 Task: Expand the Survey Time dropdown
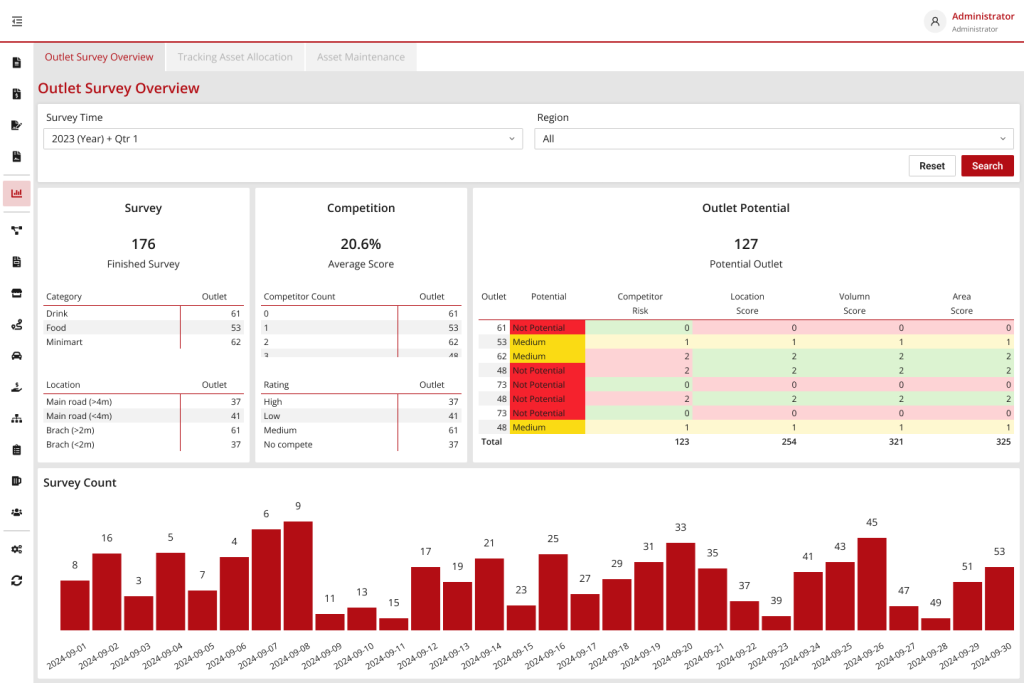click(282, 139)
